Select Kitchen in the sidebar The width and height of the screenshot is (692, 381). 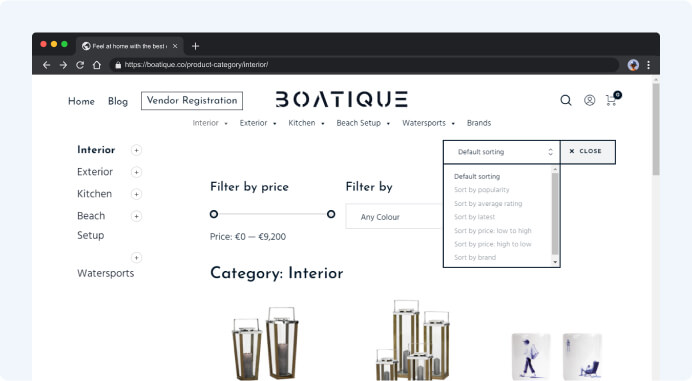pos(94,194)
